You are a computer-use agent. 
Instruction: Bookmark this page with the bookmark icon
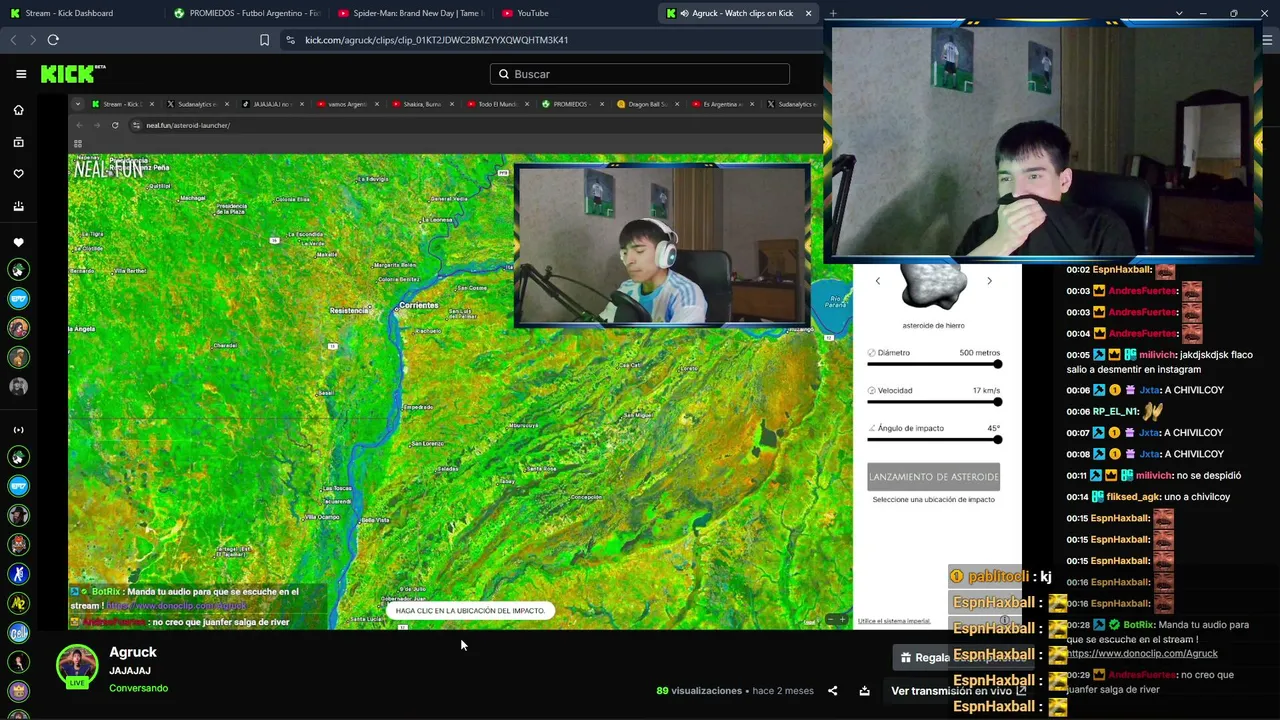[x=264, y=40]
